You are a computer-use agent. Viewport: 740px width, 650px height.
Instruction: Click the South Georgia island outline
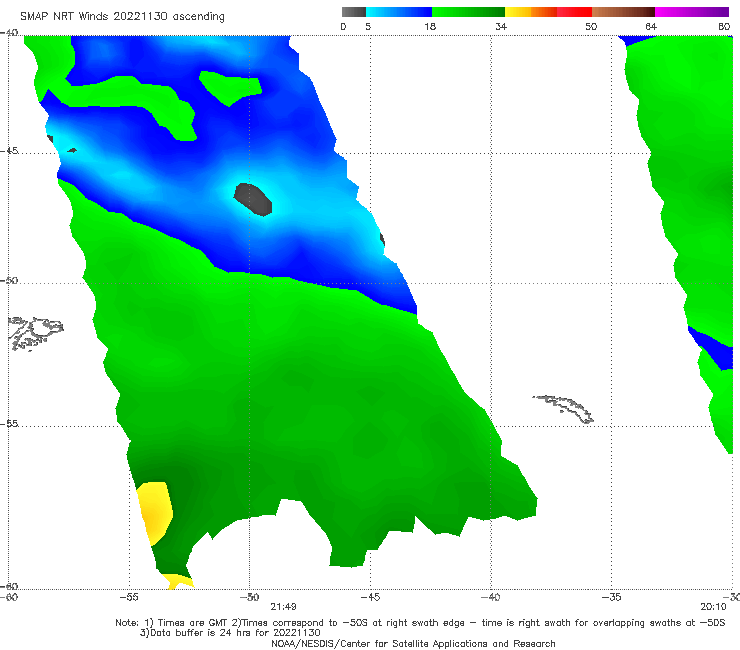pos(564,409)
